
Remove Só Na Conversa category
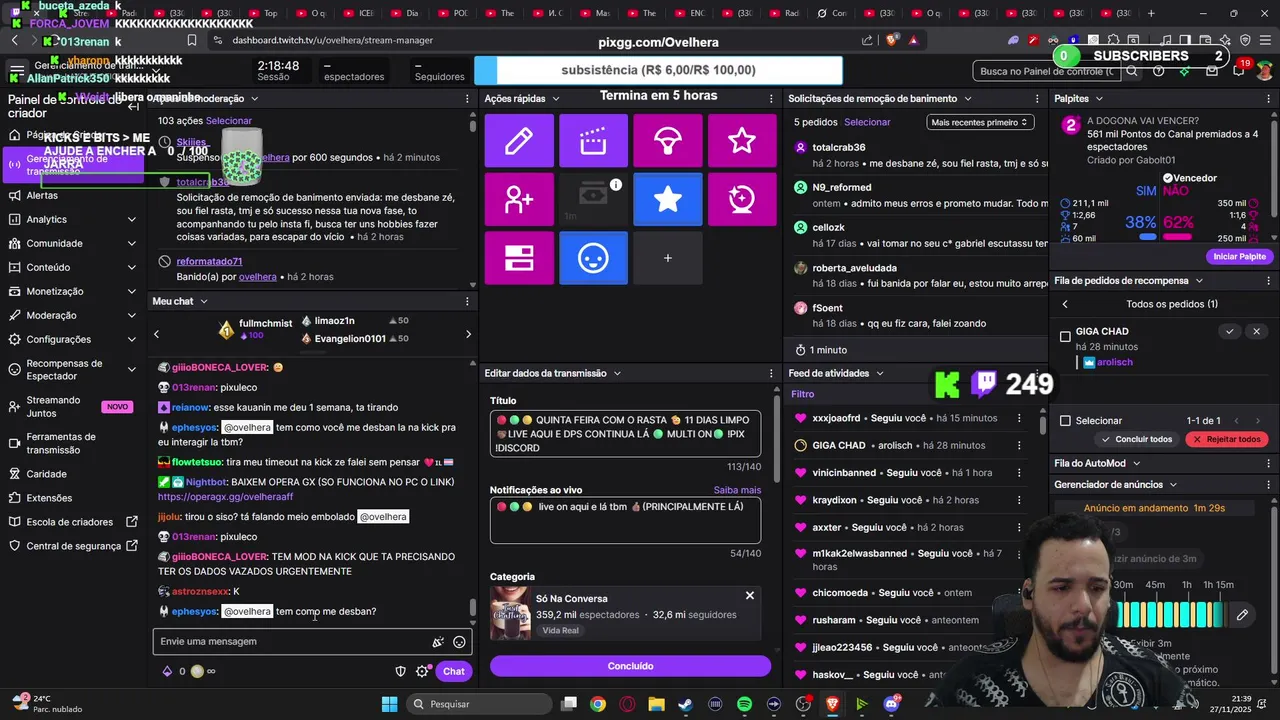750,596
